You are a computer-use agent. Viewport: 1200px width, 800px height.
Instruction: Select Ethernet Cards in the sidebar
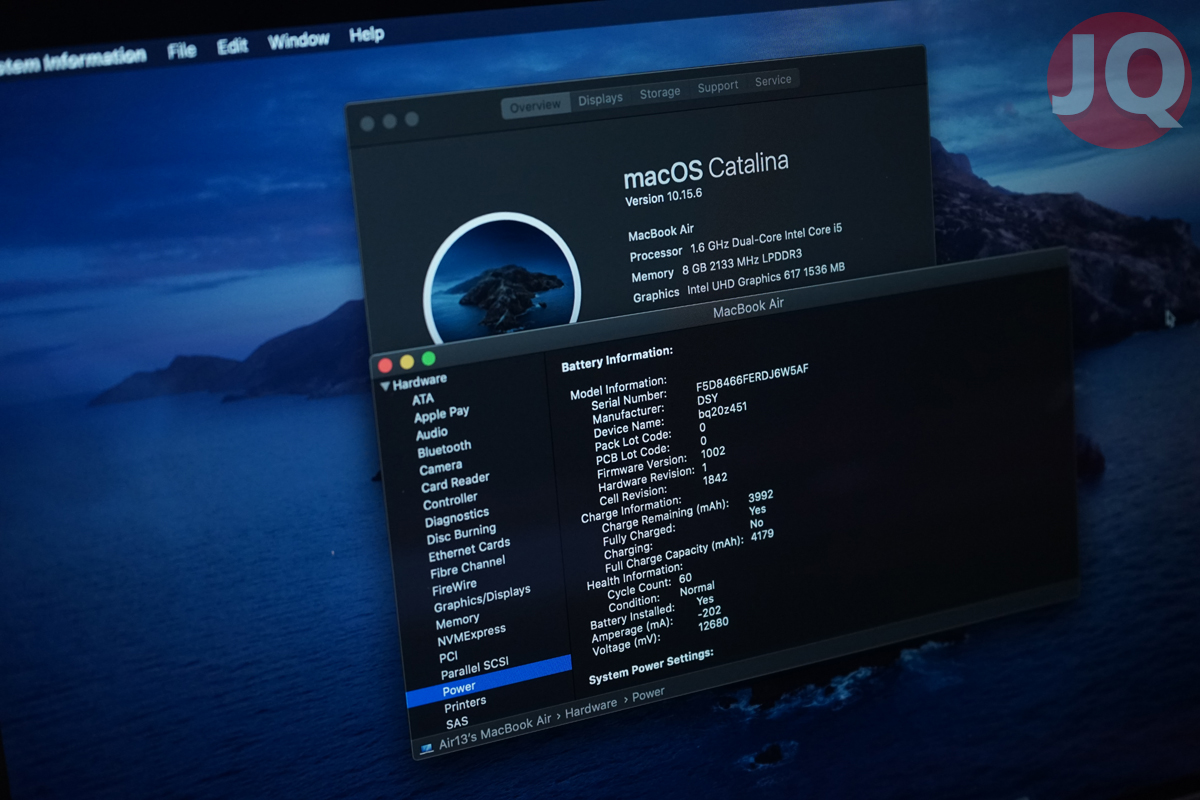tap(469, 549)
